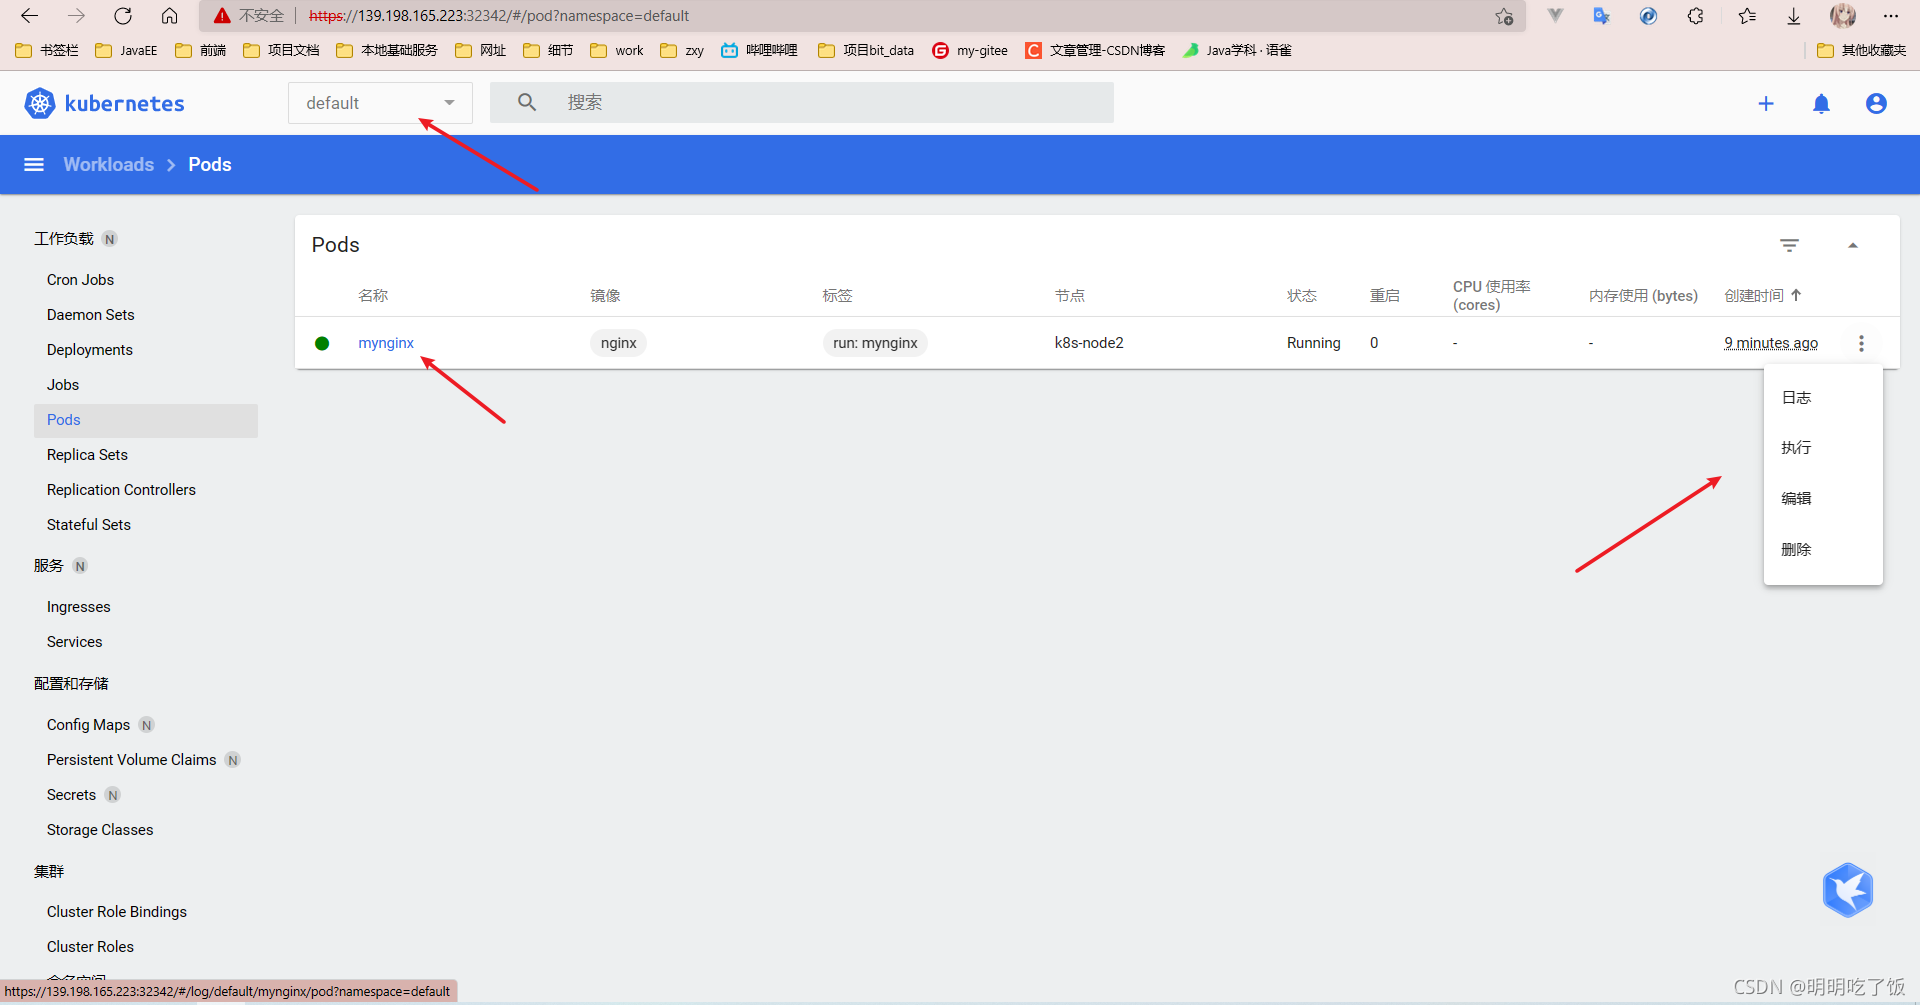The height and width of the screenshot is (1005, 1920).
Task: Reload the browser page
Action: [x=123, y=16]
